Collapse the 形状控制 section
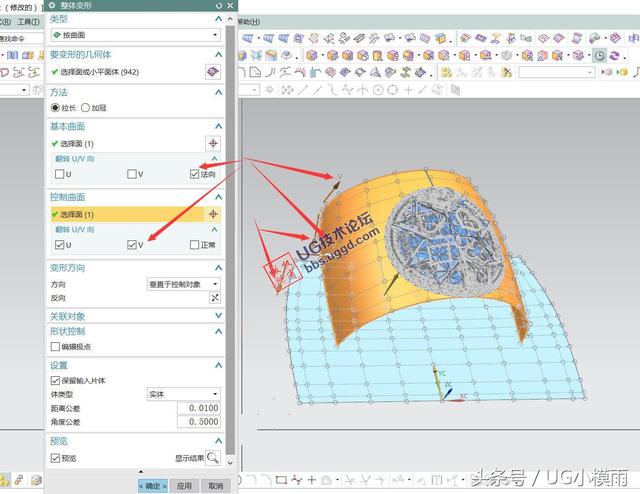This screenshot has height=494, width=640. (x=218, y=331)
